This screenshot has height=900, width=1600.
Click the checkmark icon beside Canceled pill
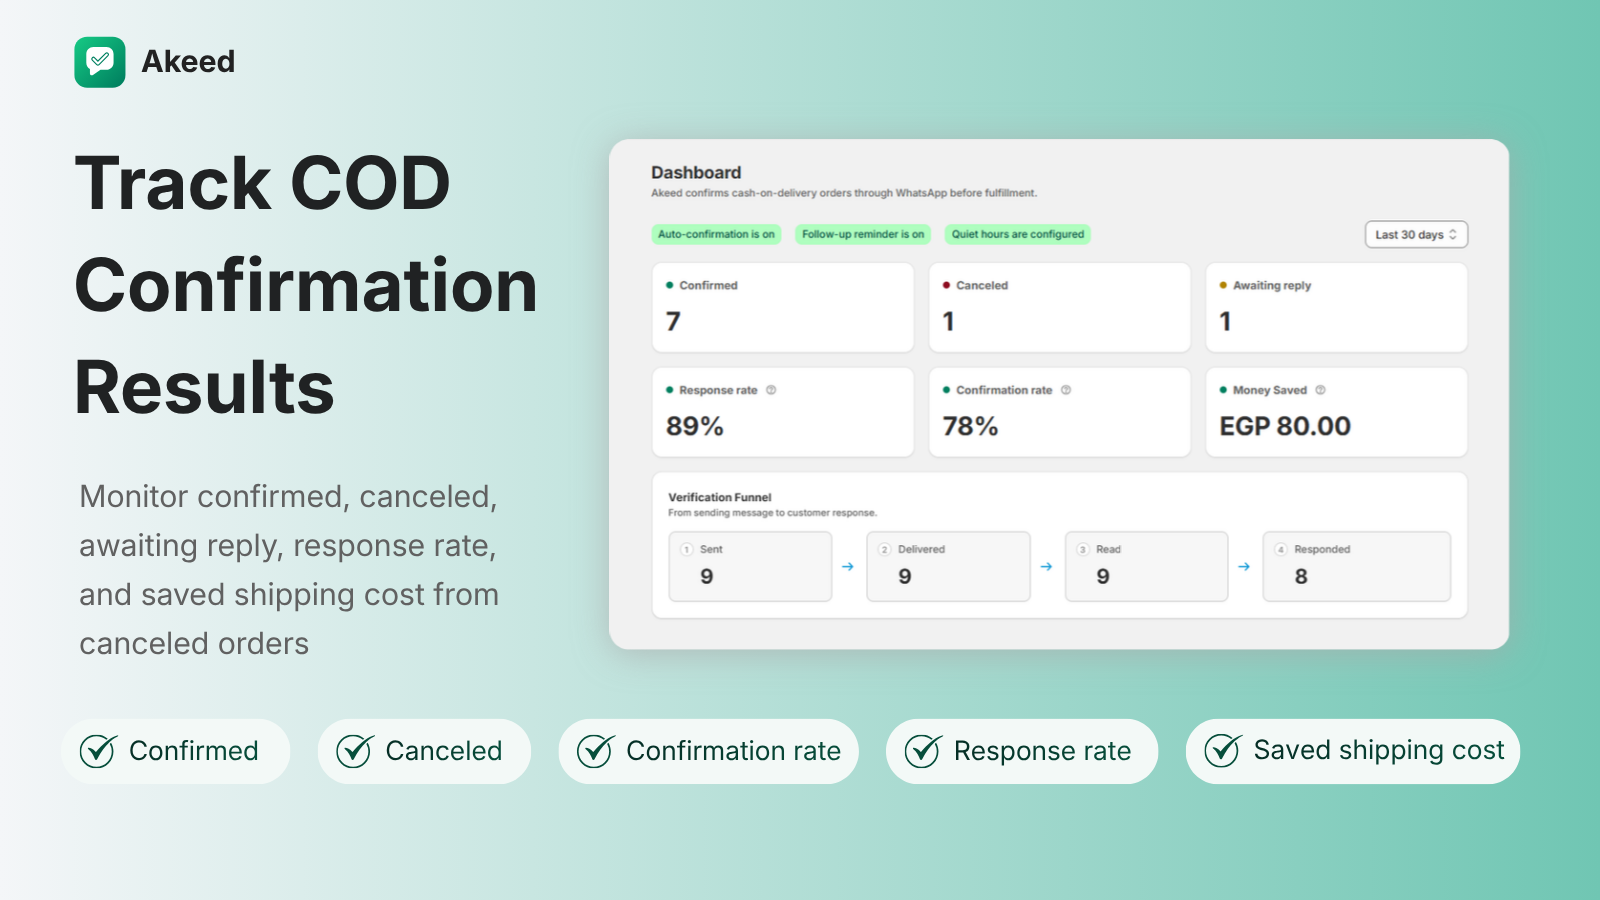click(x=354, y=751)
